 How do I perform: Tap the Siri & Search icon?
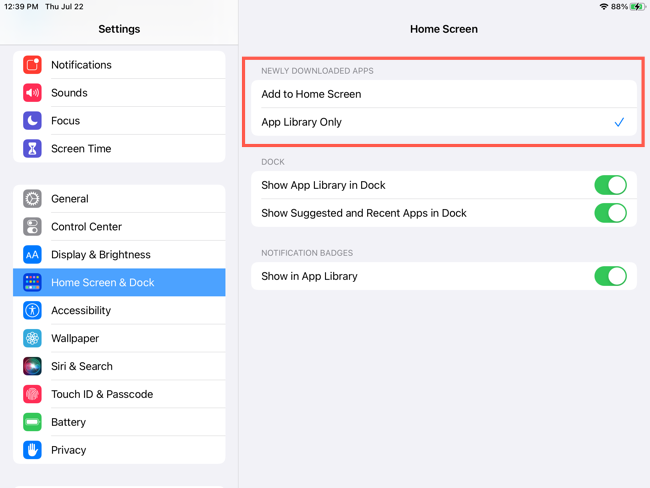[32, 367]
